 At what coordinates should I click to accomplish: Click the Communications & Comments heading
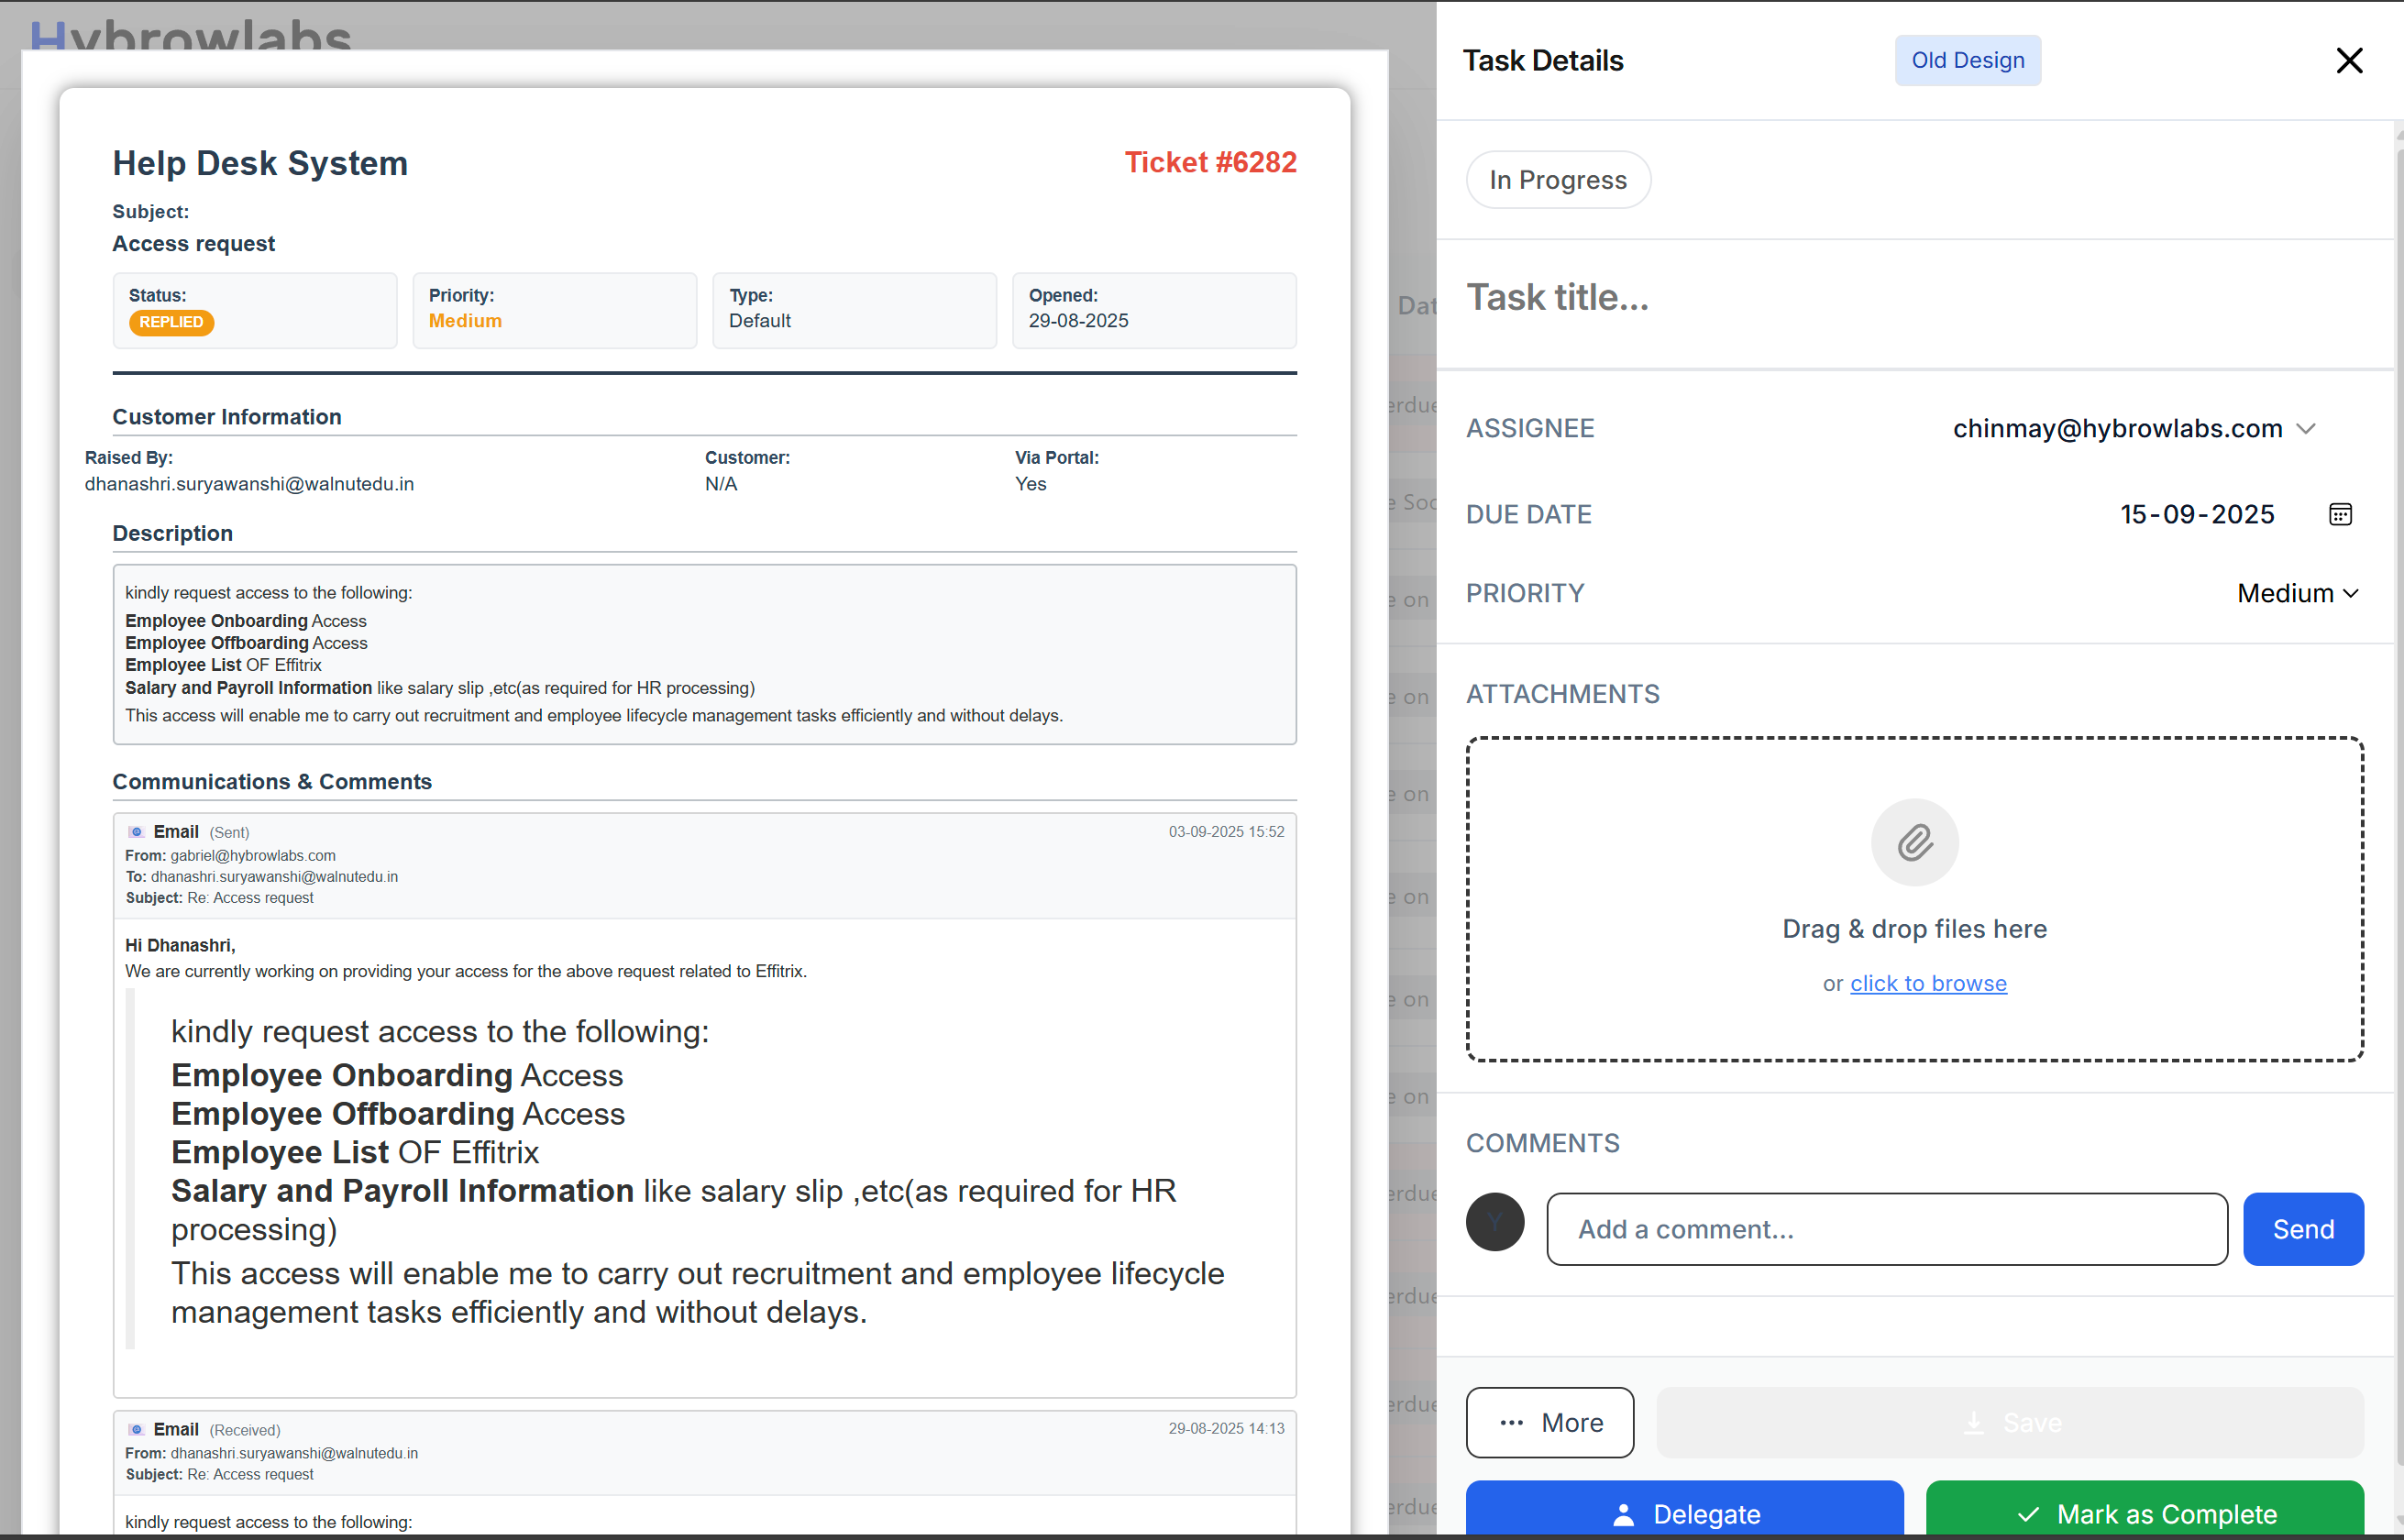click(272, 782)
